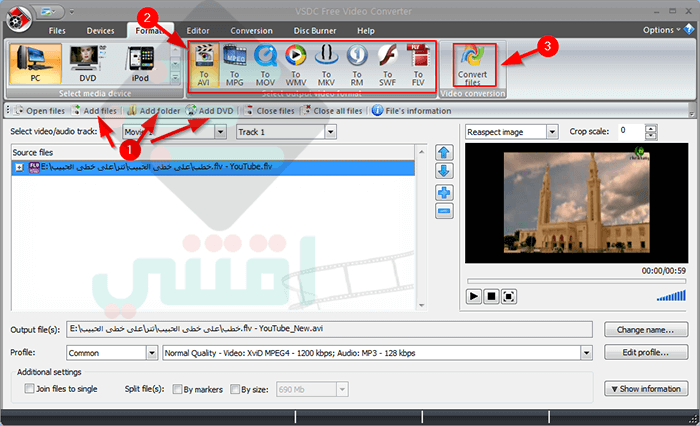Select the DVD media device icon
Viewport: 700px width, 426px height.
[x=88, y=63]
